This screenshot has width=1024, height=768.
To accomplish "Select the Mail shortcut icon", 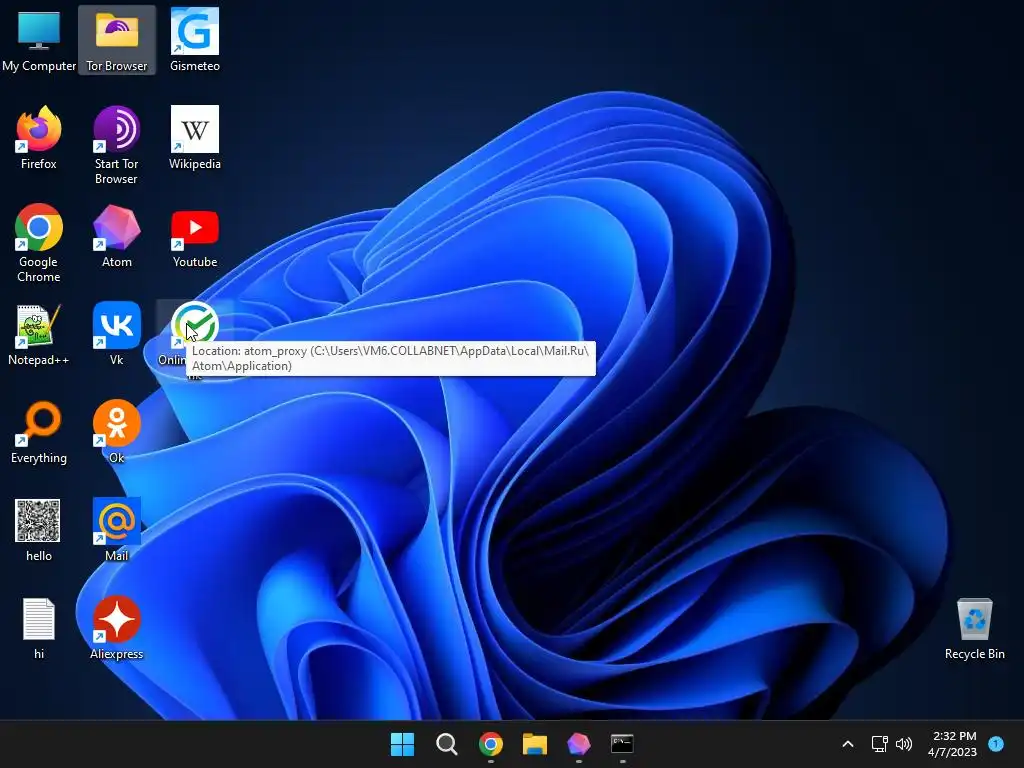I will (x=117, y=530).
